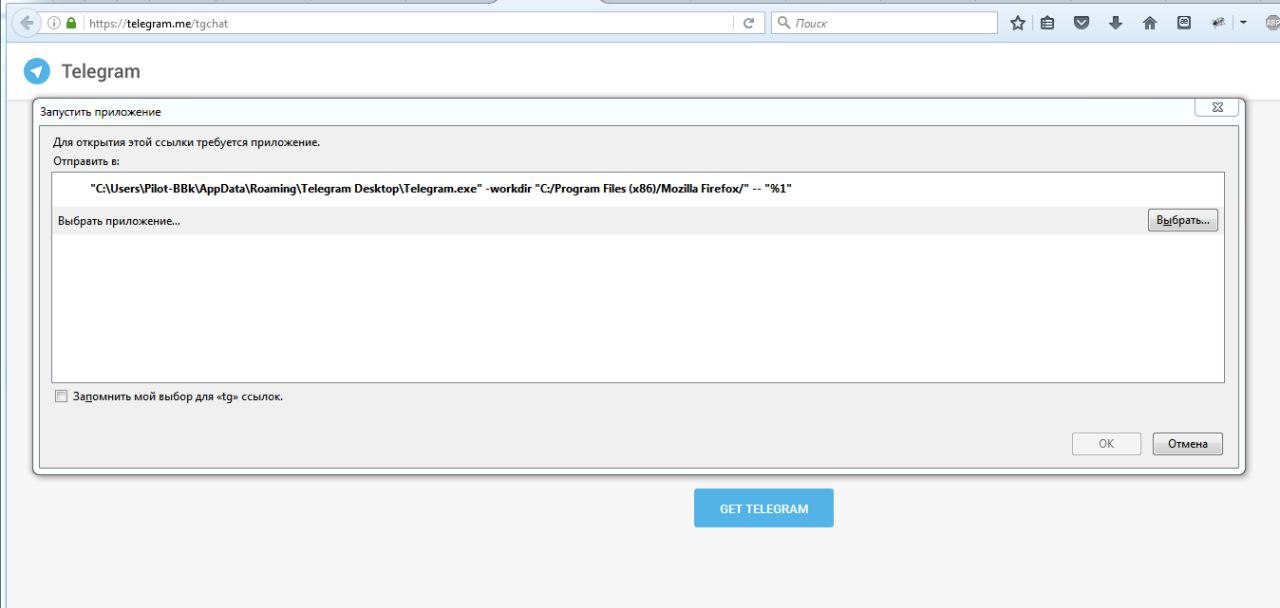Screen dimensions: 1280x608
Task: Go to the home page icon
Action: pyautogui.click(x=1150, y=23)
